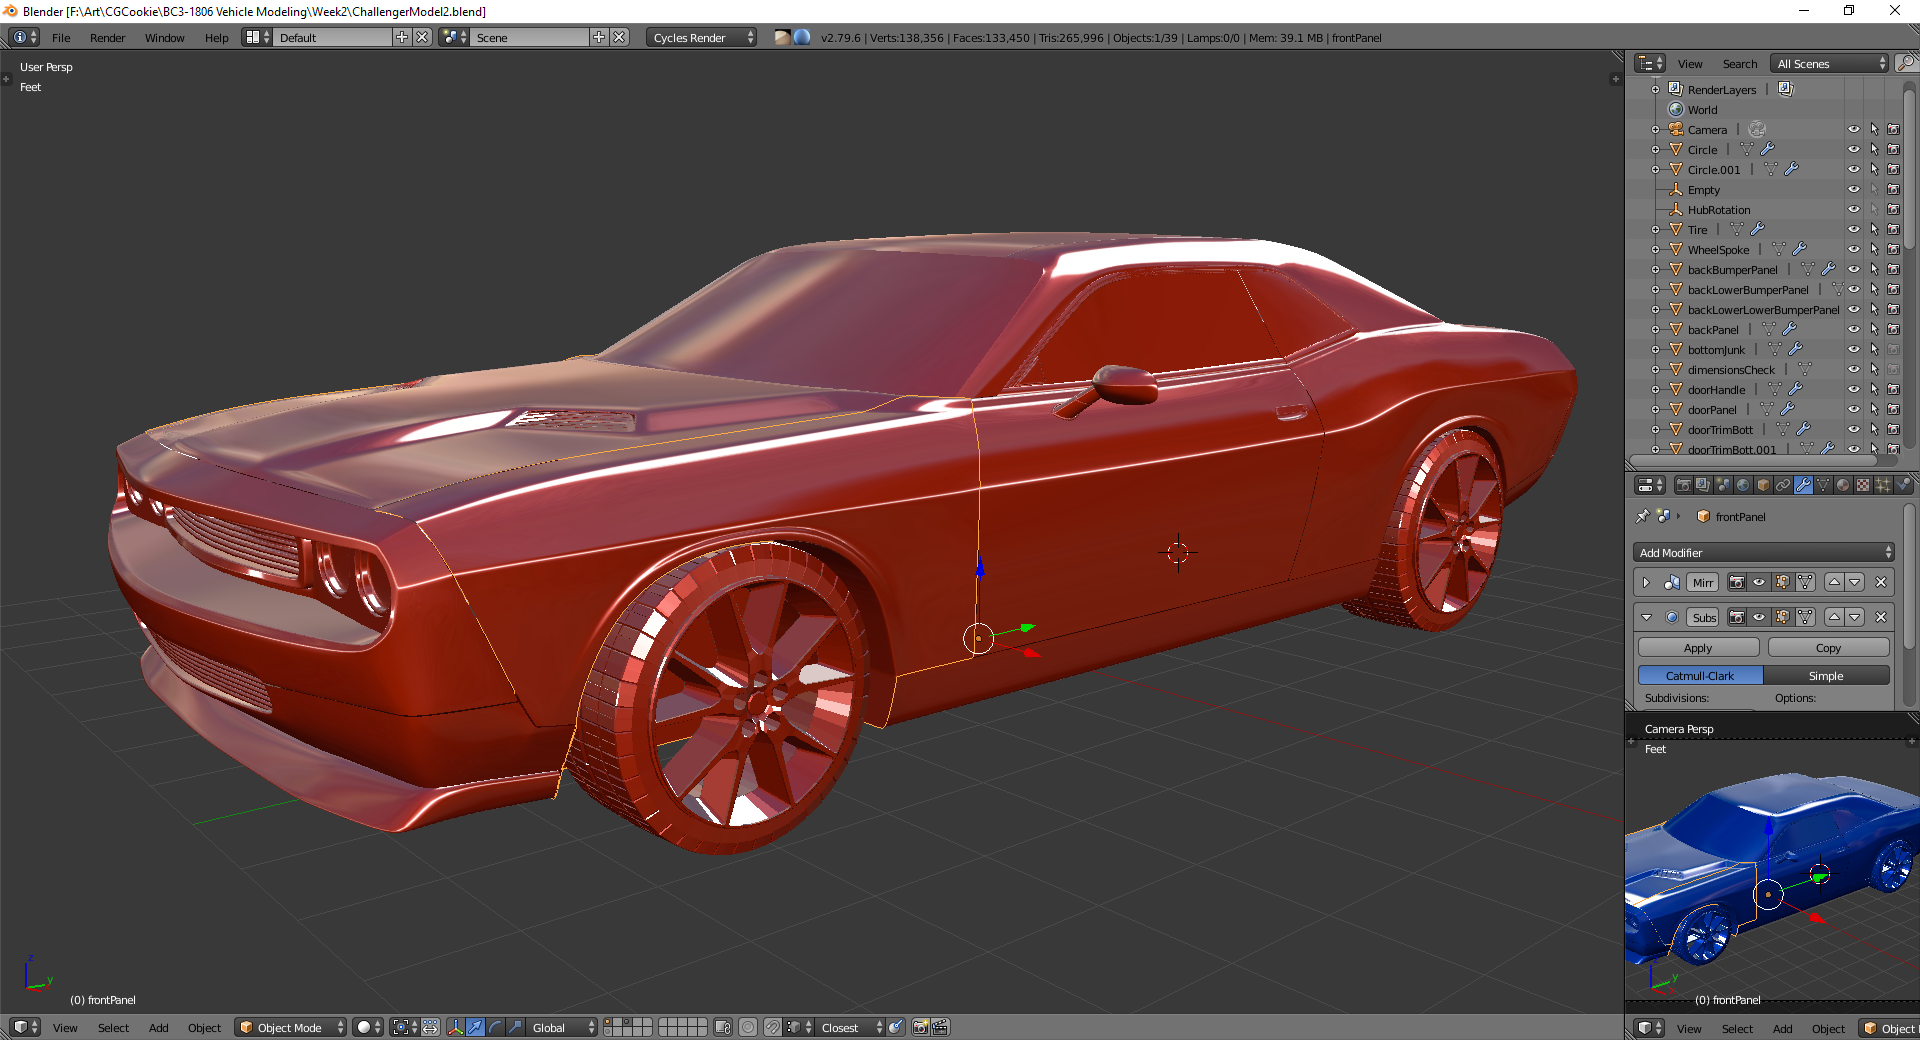Click the Default screen layout name field

(x=334, y=37)
